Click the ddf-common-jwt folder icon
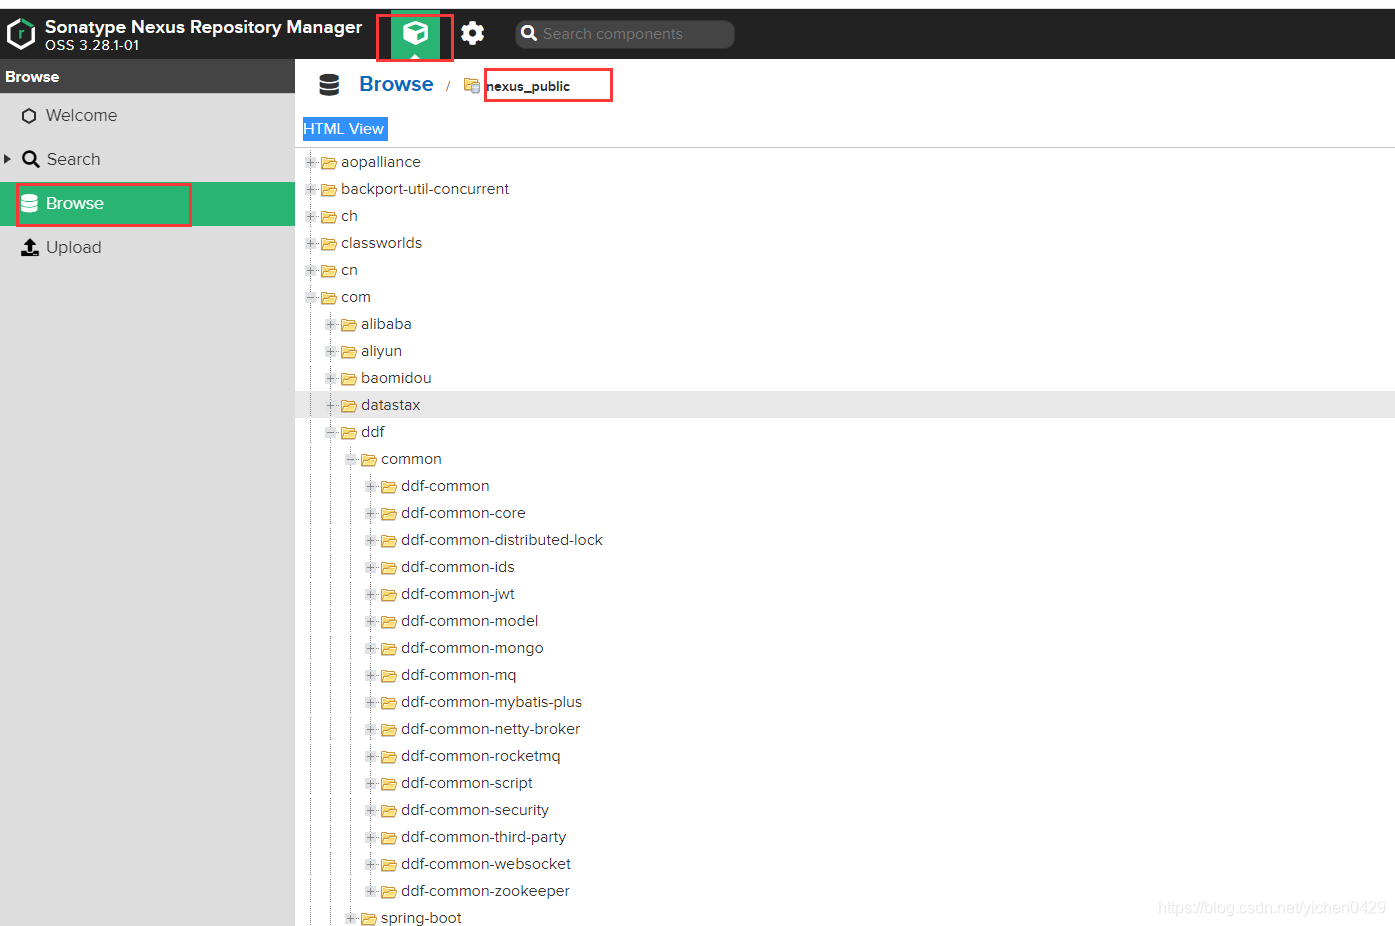Image resolution: width=1395 pixels, height=926 pixels. (389, 595)
